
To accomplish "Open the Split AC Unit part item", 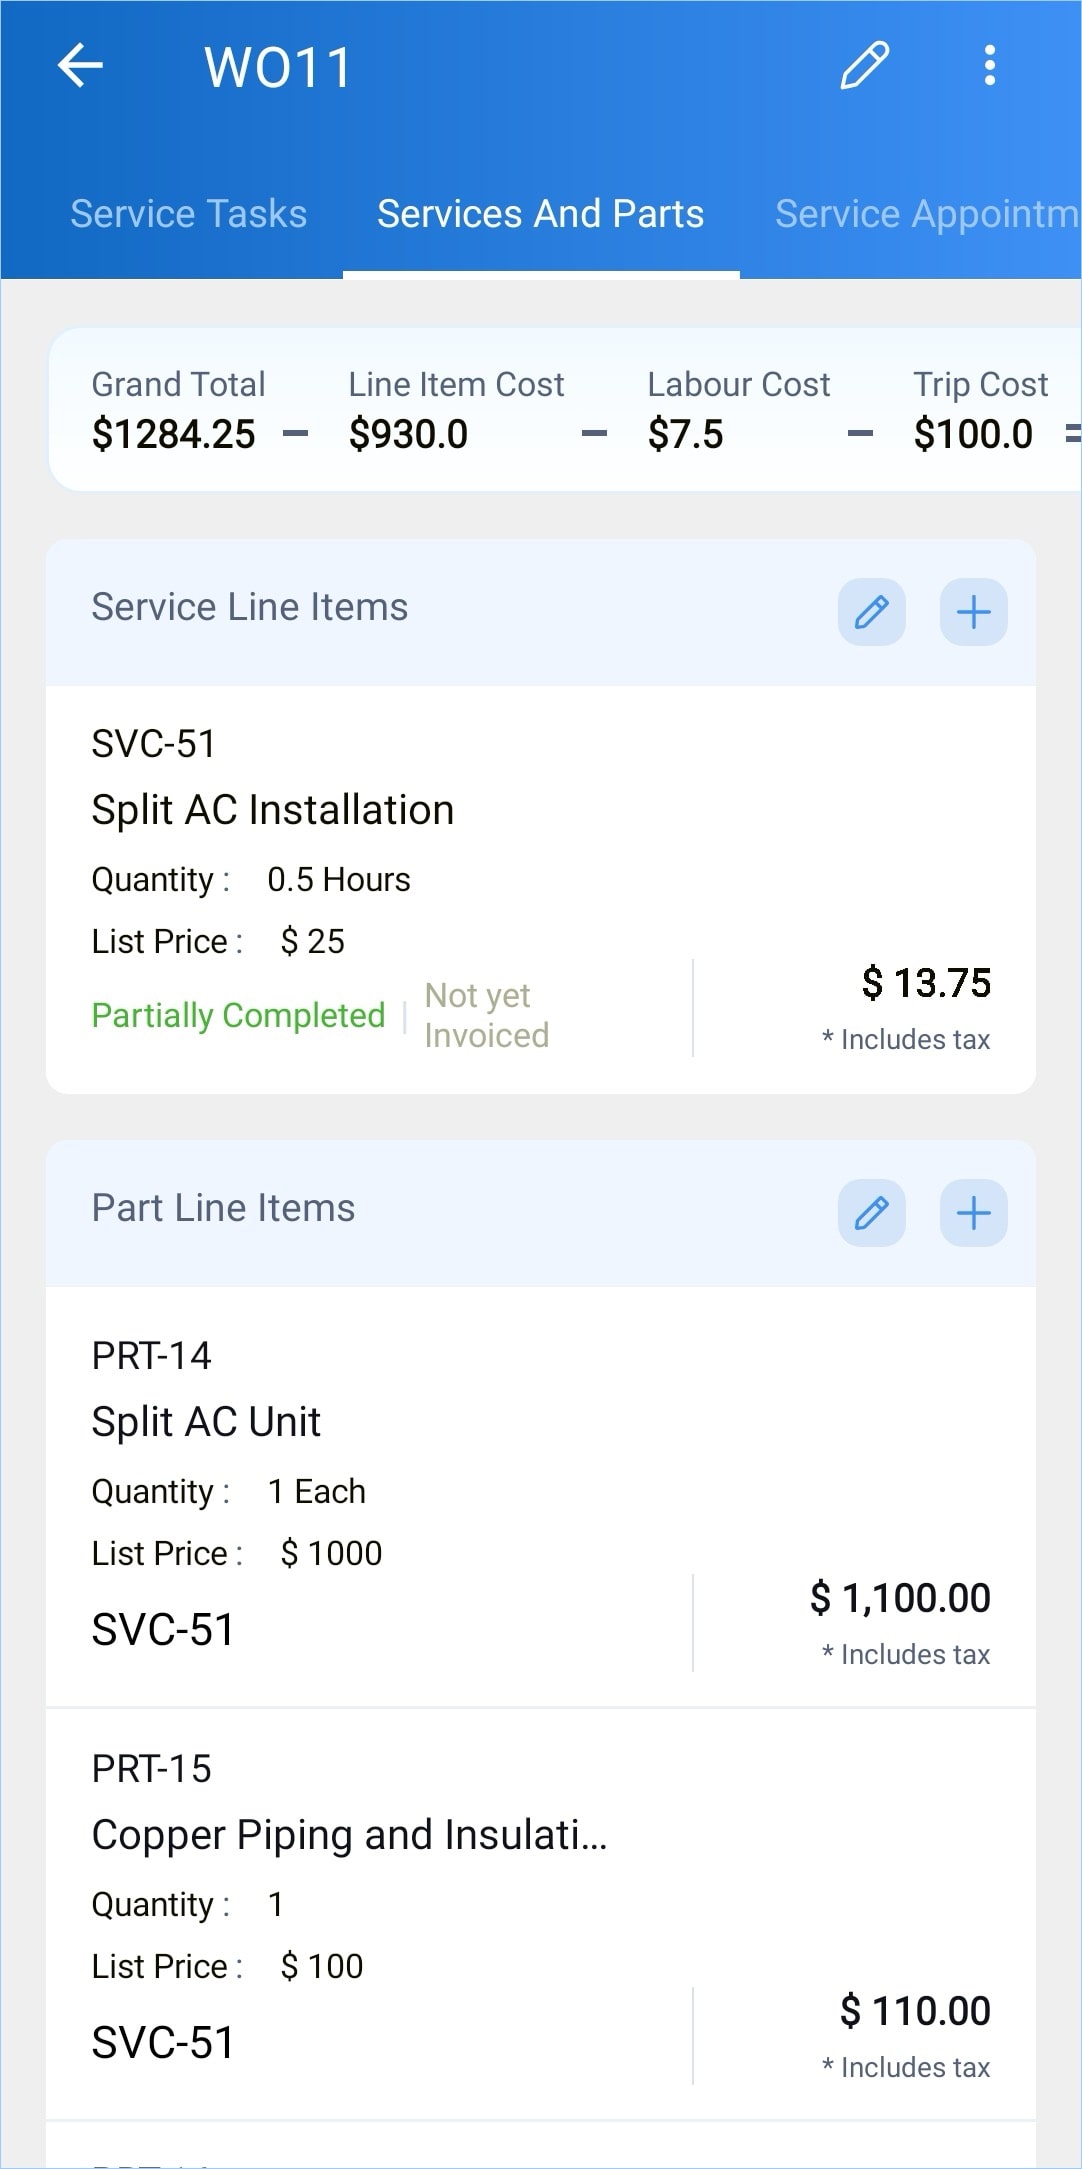I will (x=206, y=1422).
